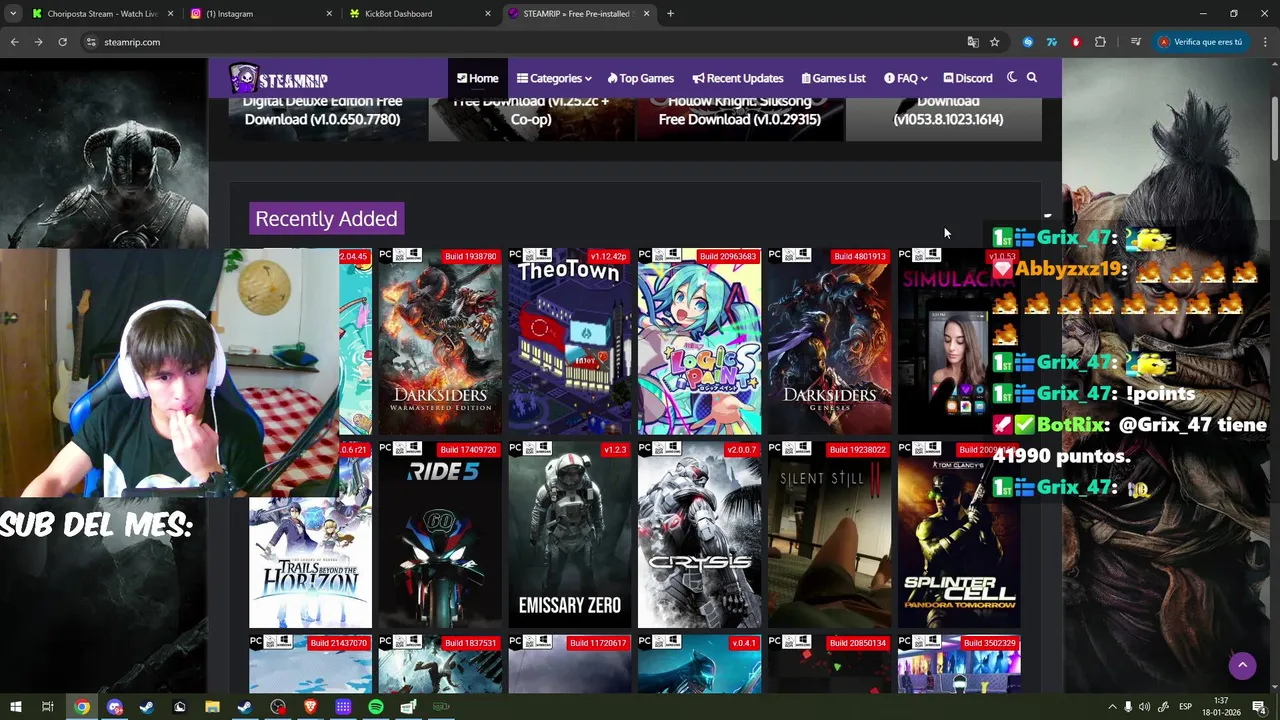Bookmark this page with the star icon
Screen dimensions: 1280x720
[x=994, y=42]
